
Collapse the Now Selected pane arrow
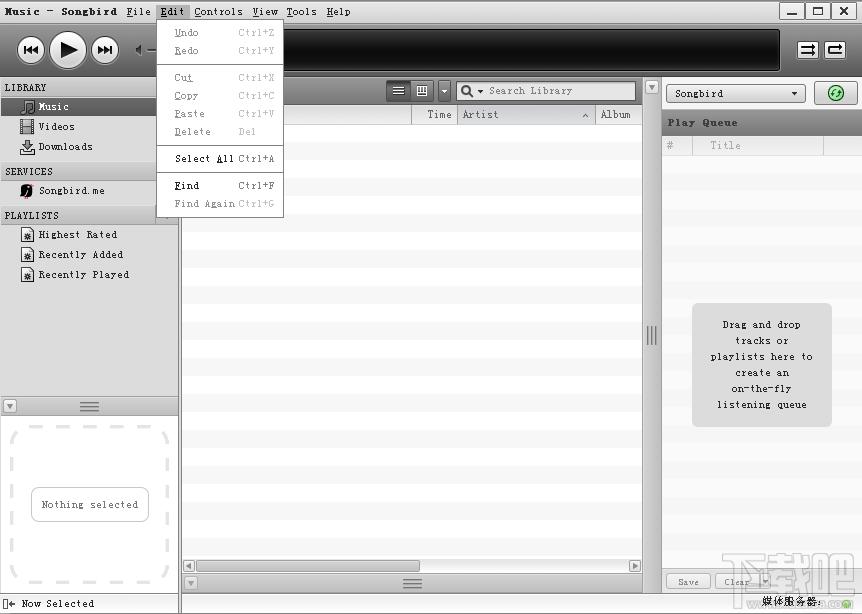pyautogui.click(x=10, y=406)
